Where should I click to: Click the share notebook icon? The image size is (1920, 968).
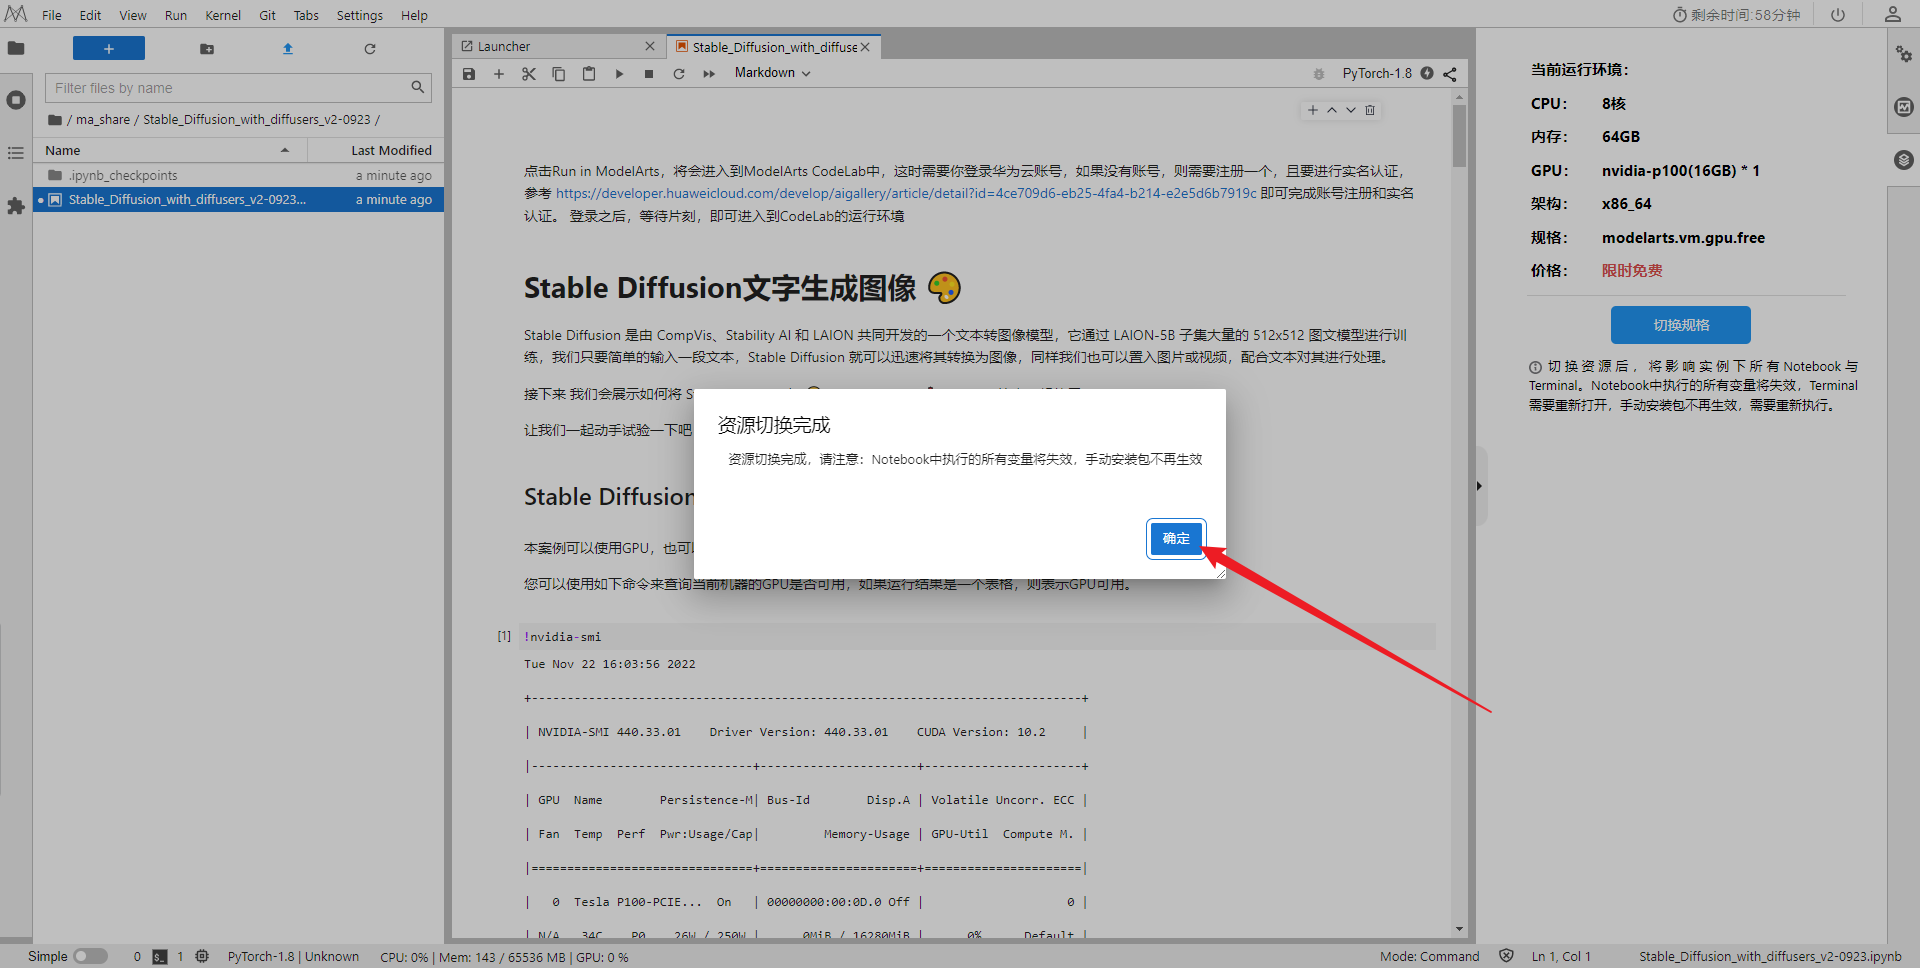click(1450, 74)
